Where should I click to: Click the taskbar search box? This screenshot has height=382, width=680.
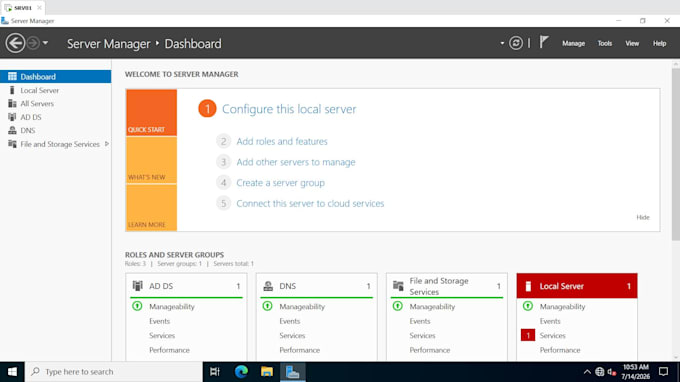click(x=114, y=372)
